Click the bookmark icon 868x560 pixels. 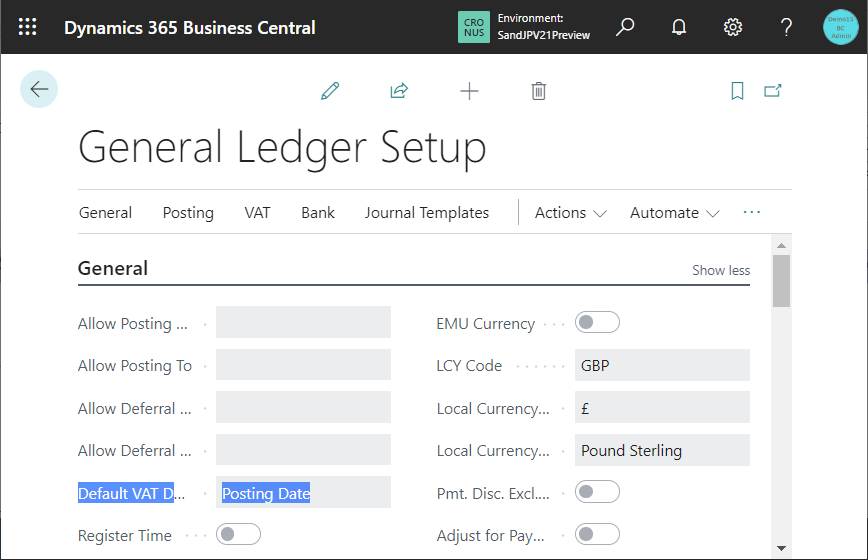(x=737, y=91)
